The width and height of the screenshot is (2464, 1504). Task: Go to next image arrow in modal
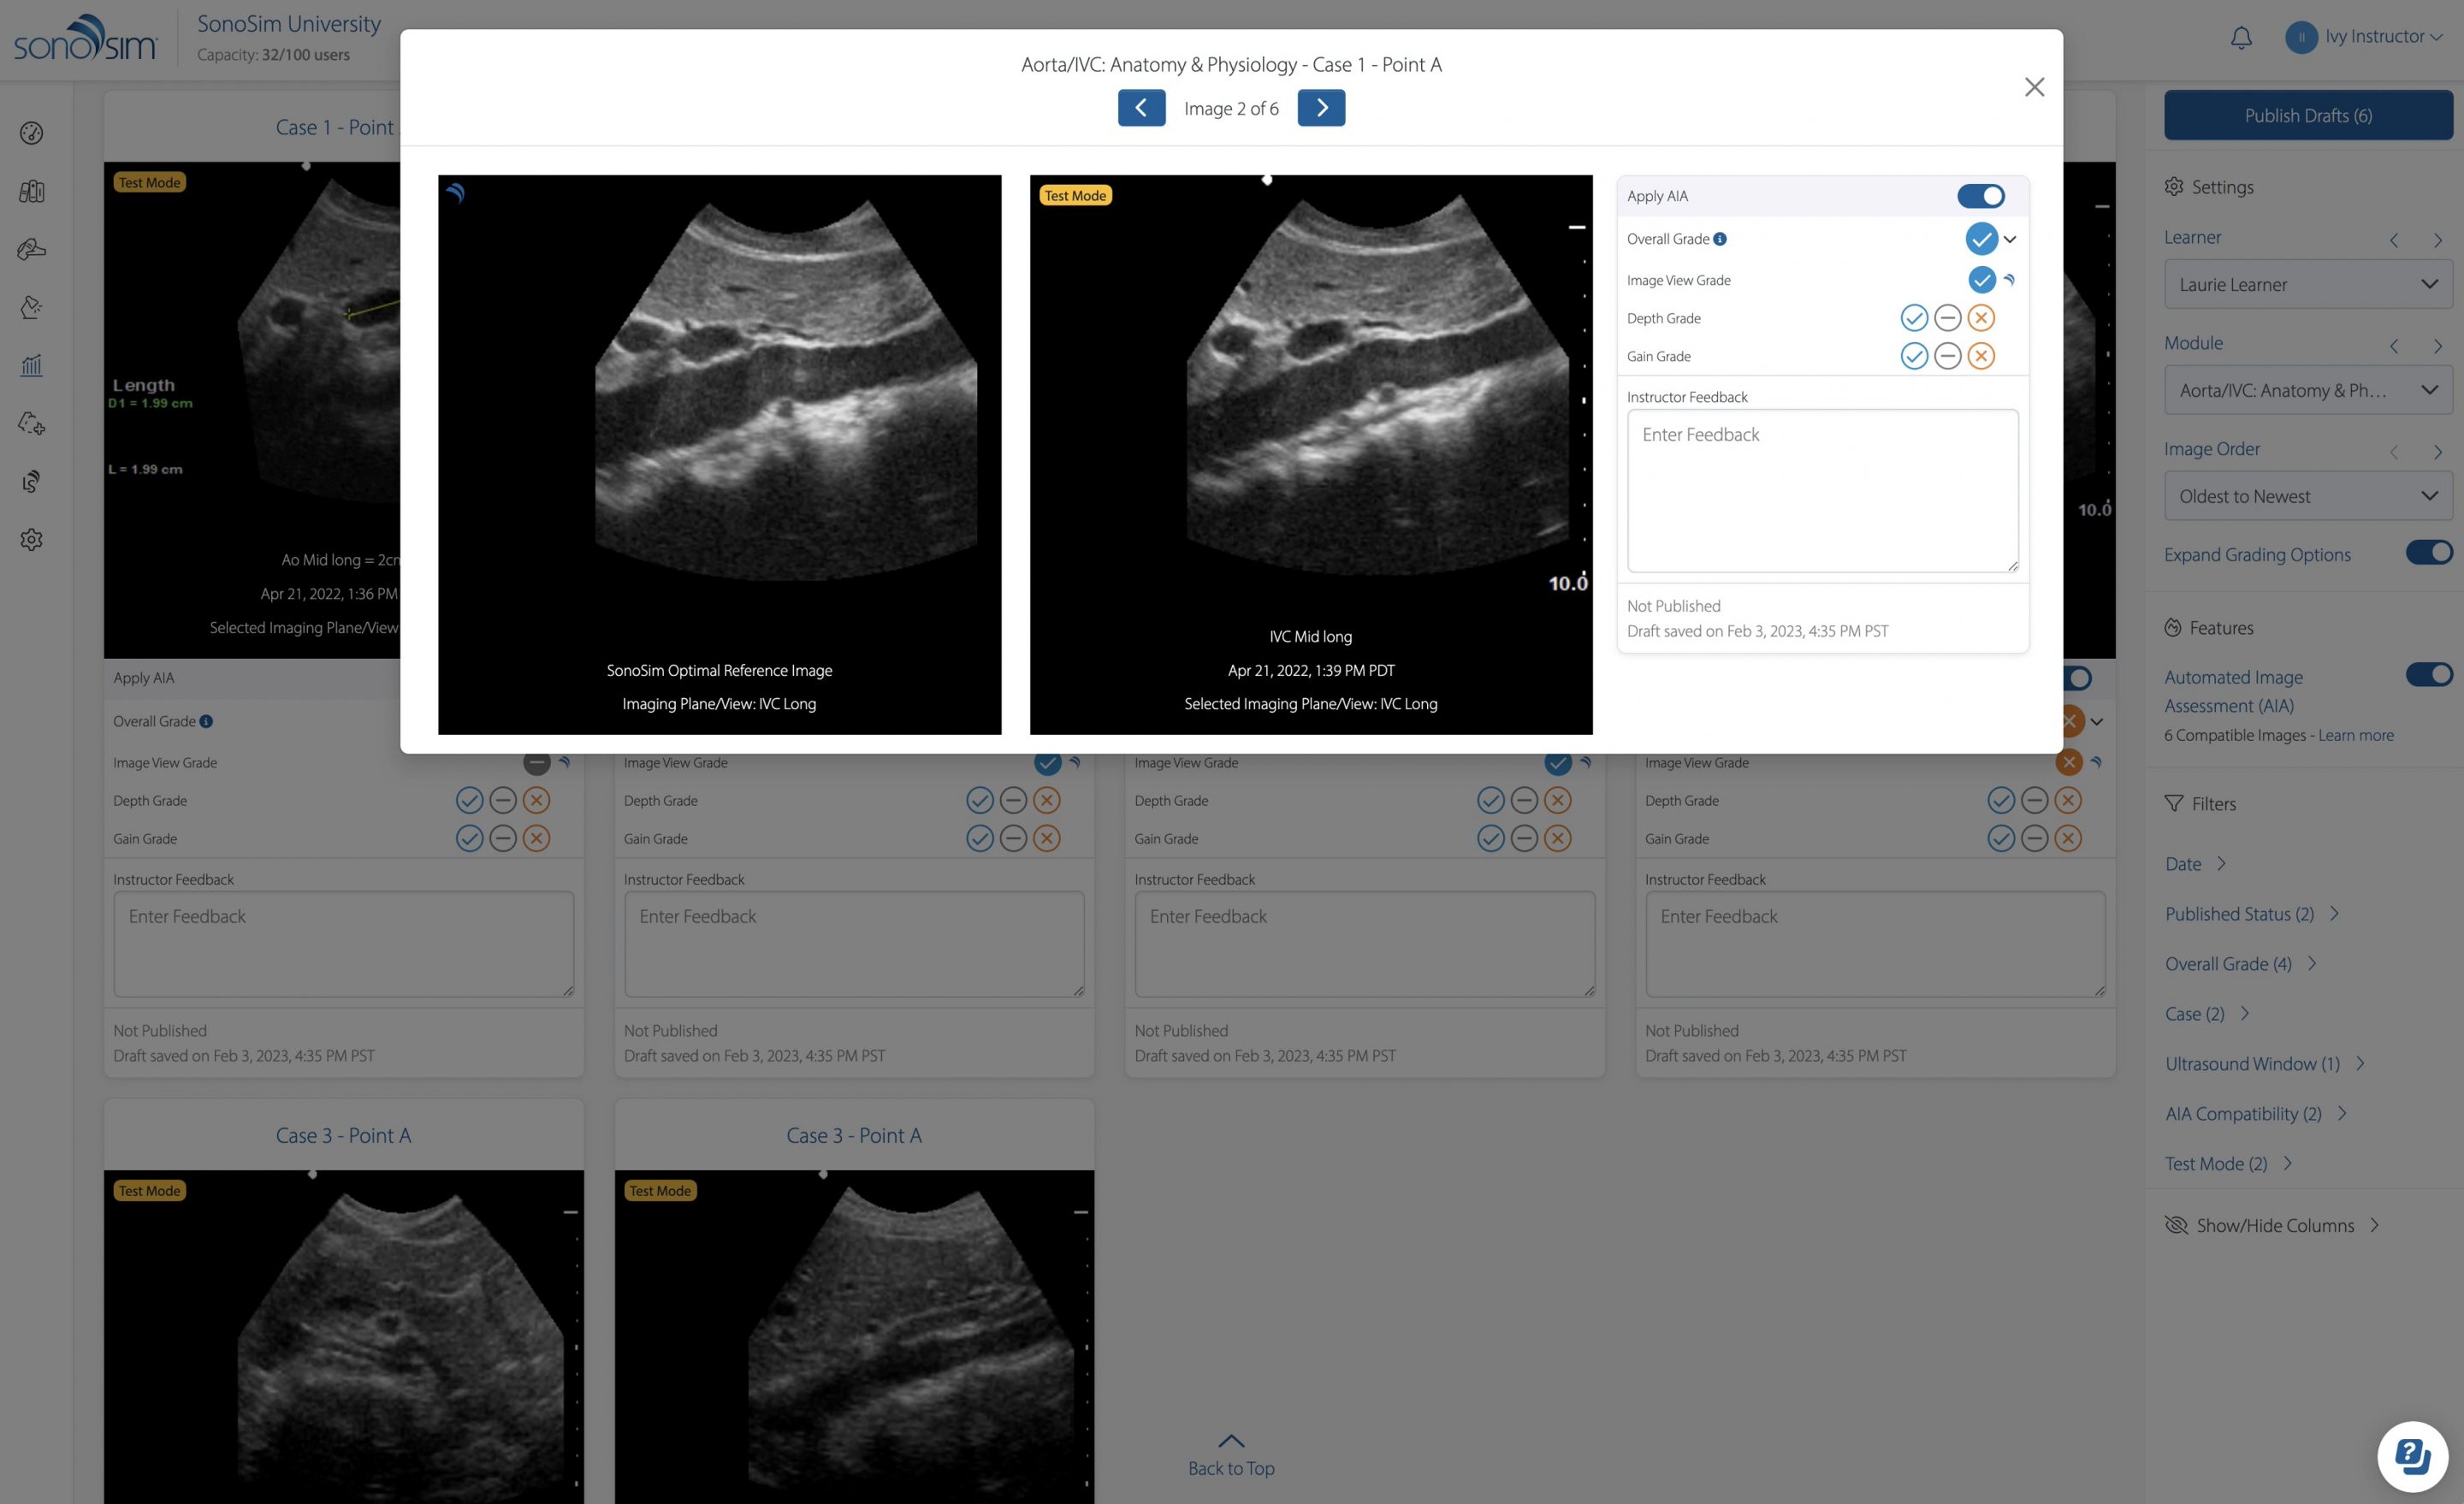click(x=1321, y=108)
